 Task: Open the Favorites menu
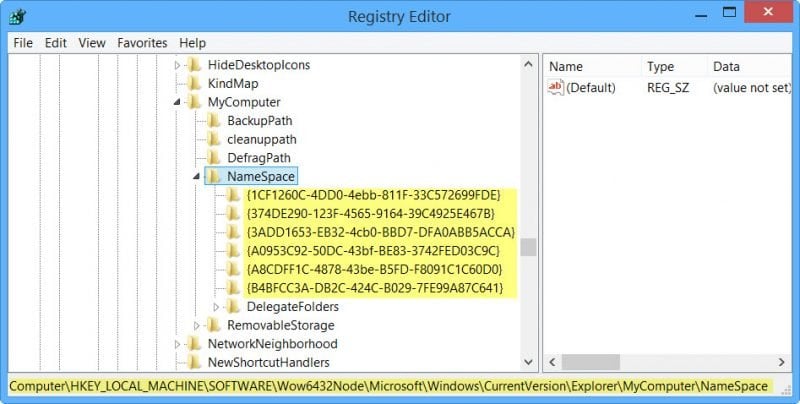click(142, 43)
